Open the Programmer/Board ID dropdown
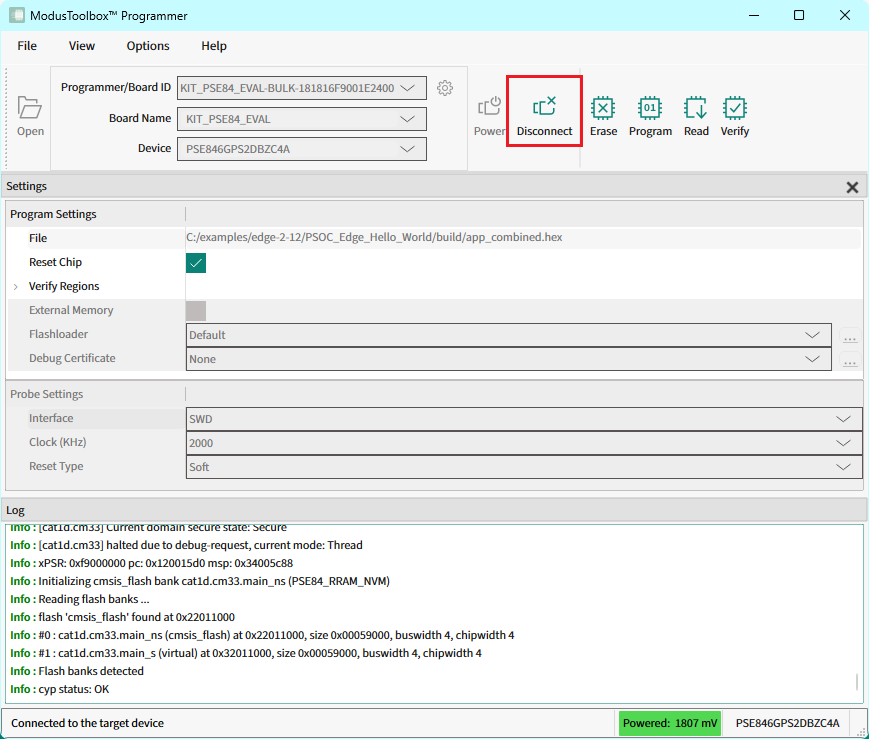 tap(406, 88)
